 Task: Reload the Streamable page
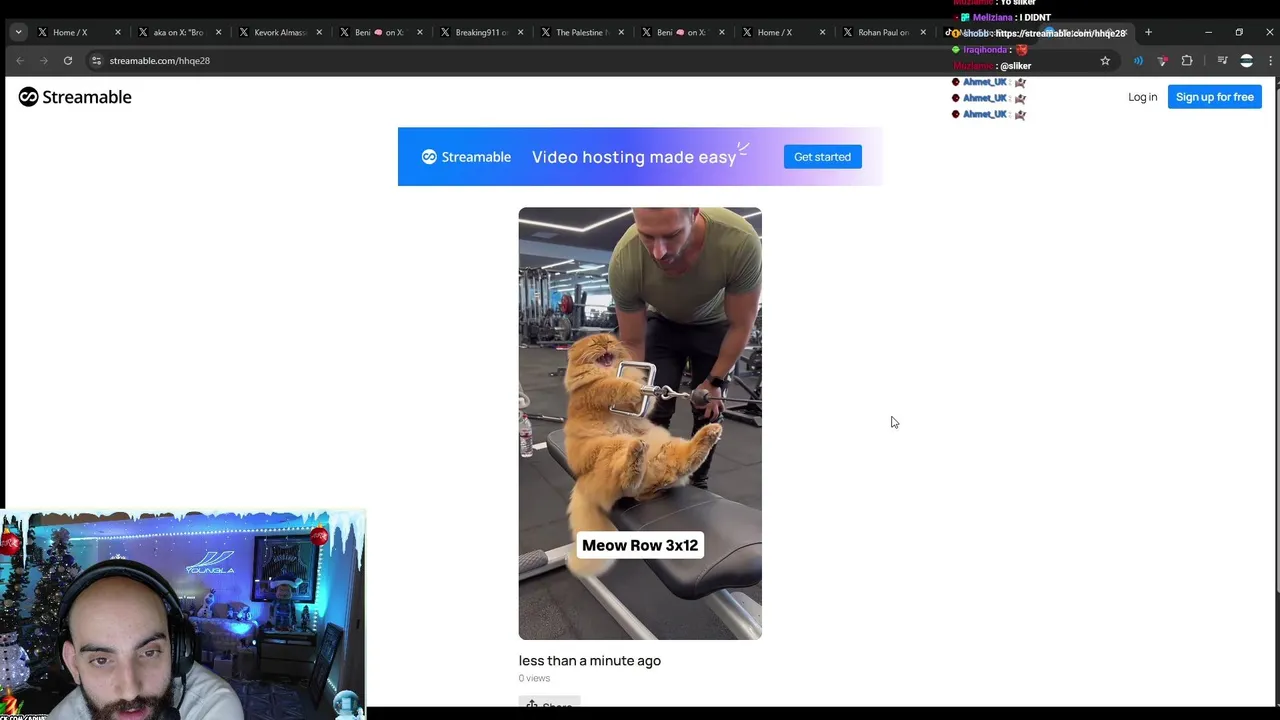point(68,61)
